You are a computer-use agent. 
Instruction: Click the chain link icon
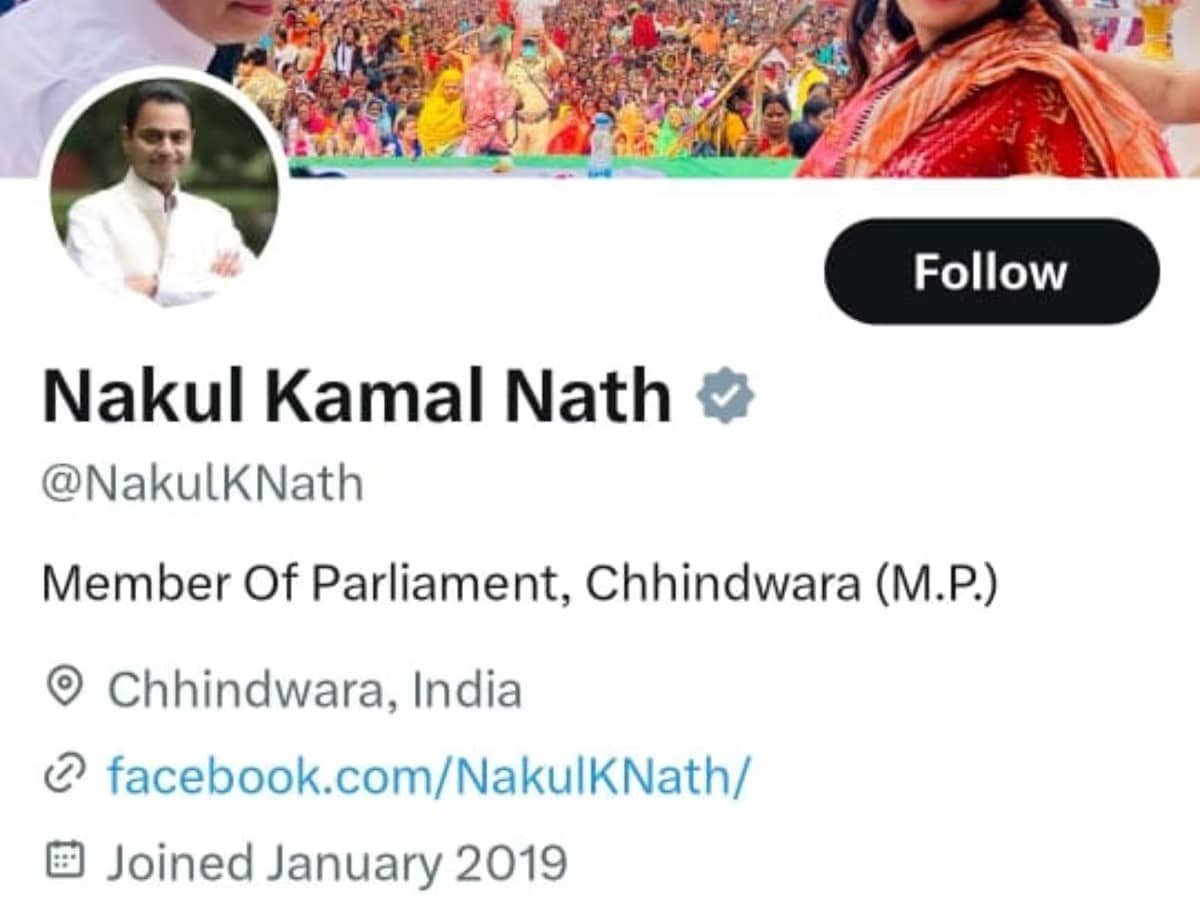pos(65,776)
